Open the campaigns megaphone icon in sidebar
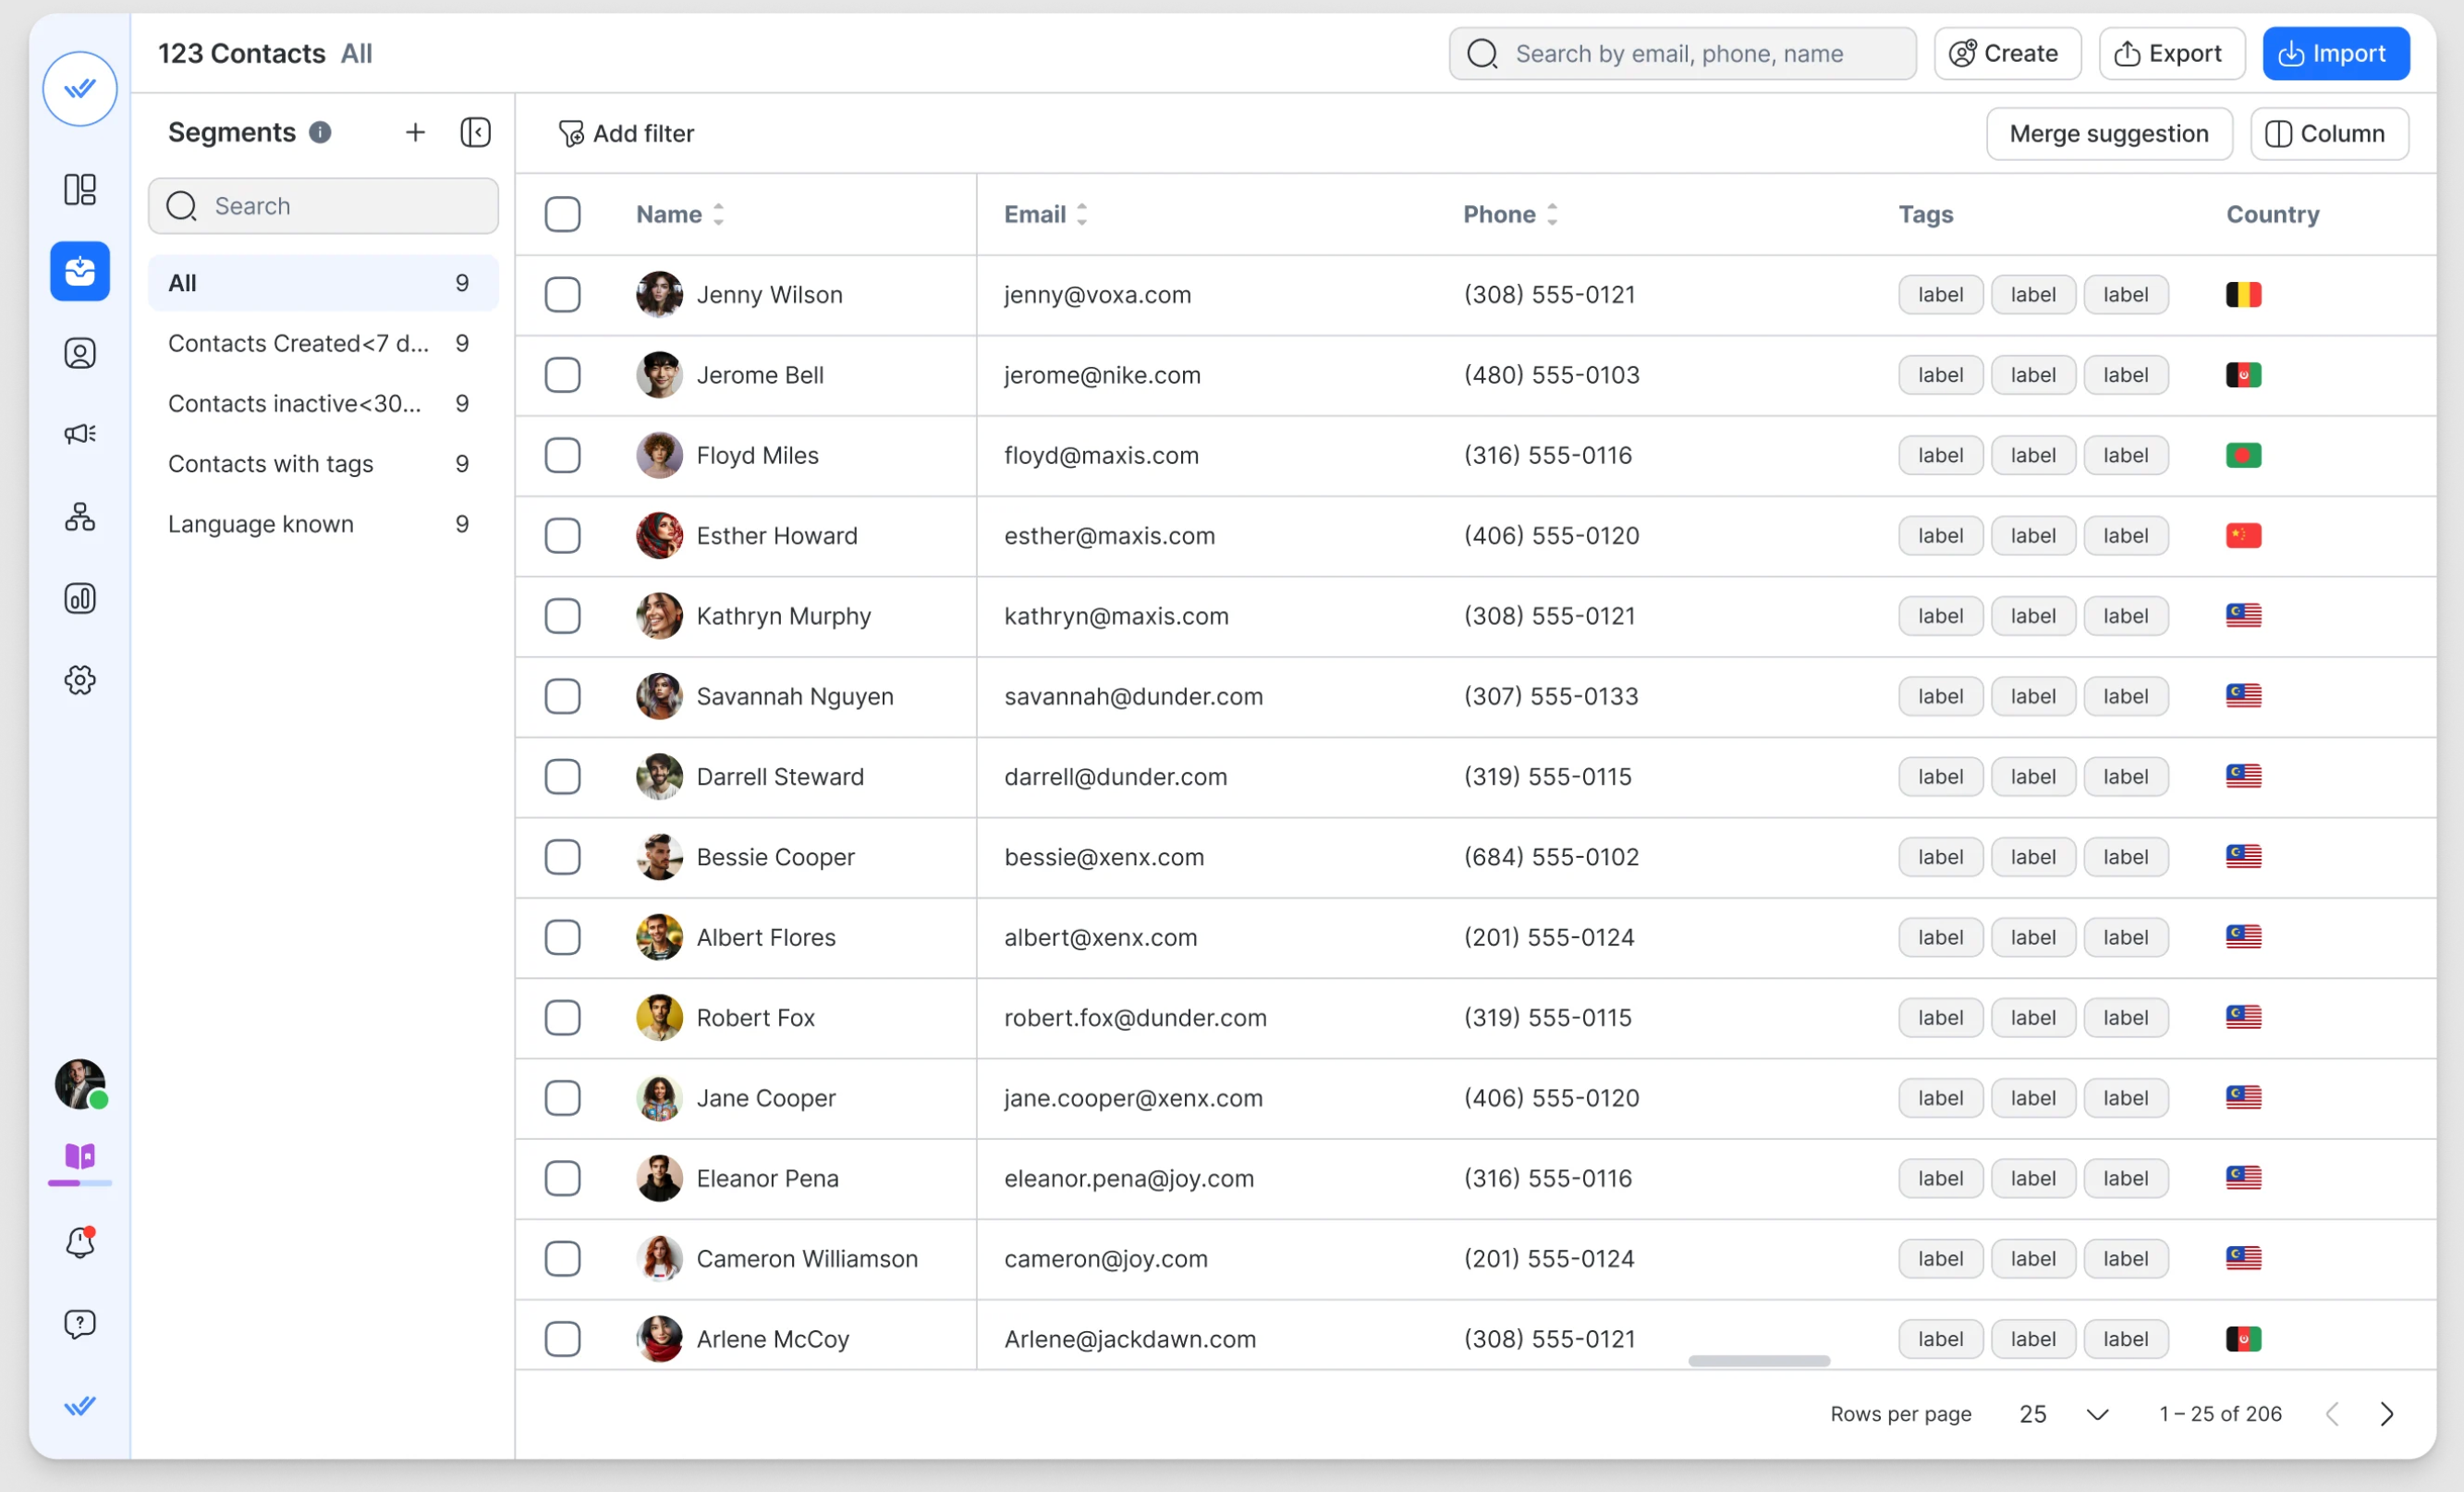Viewport: 2464px width, 1492px height. tap(80, 434)
